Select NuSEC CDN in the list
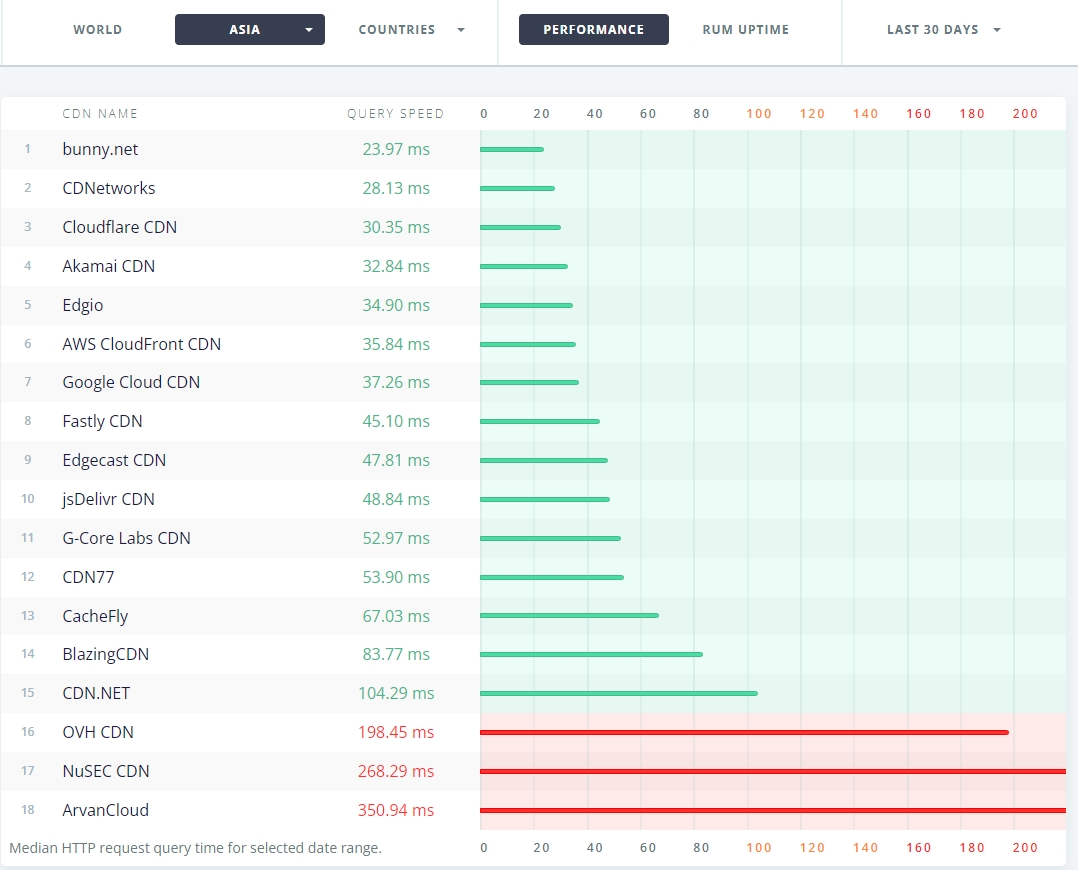 click(x=106, y=771)
